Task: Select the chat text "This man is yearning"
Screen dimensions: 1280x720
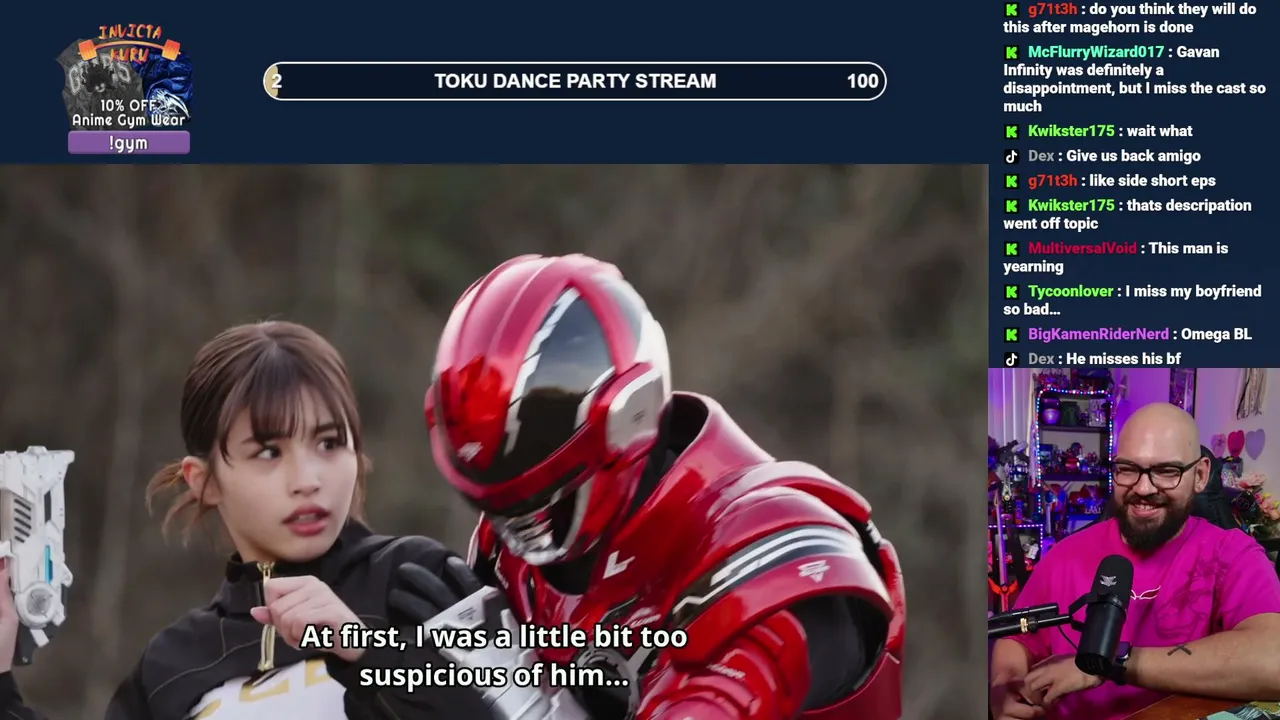Action: click(x=1116, y=258)
